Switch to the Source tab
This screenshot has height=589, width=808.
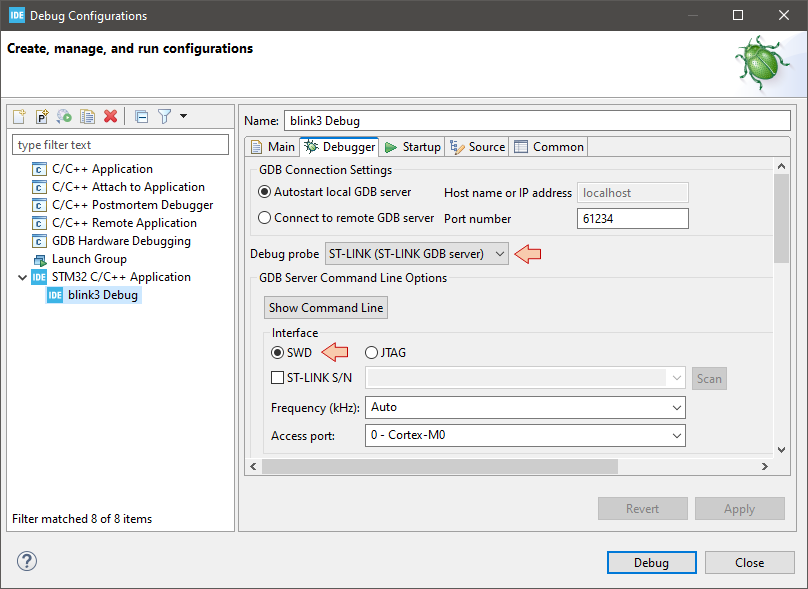pos(477,147)
